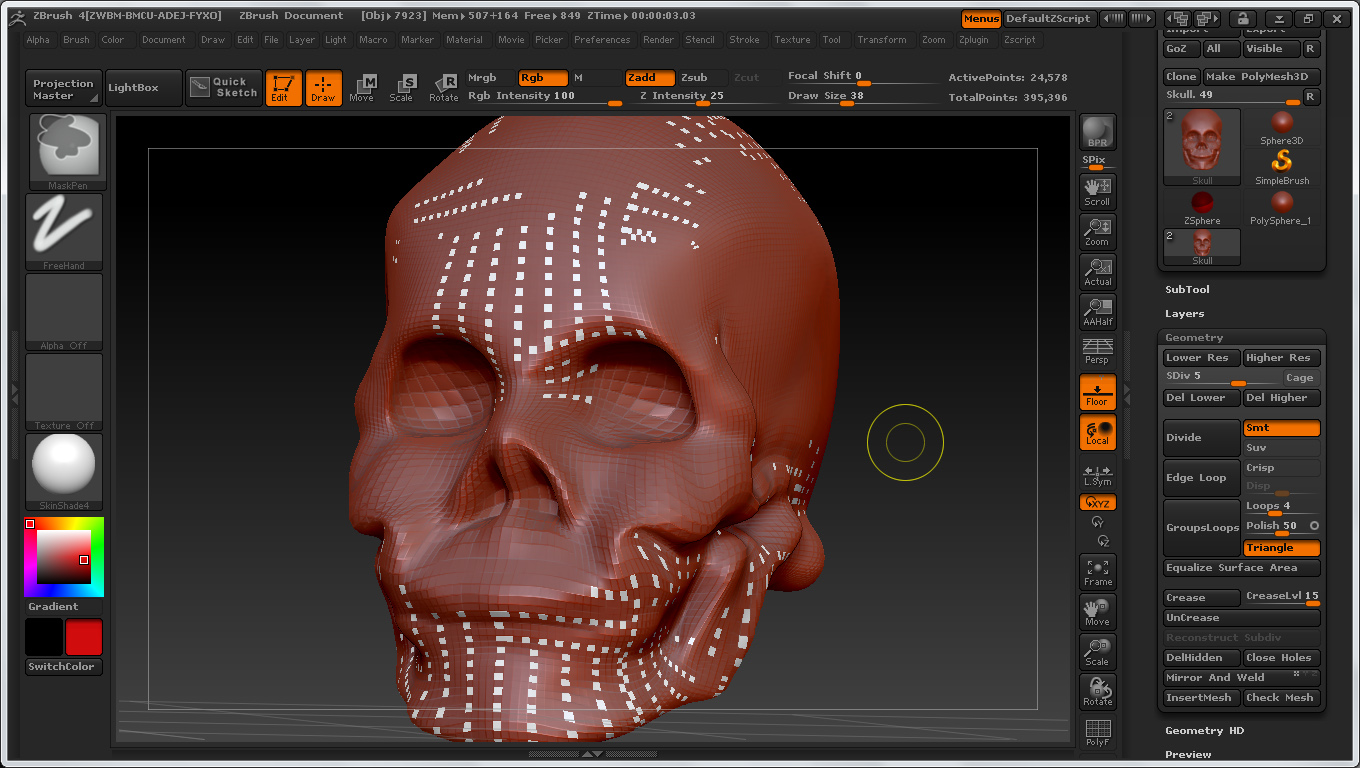
Task: Toggle the Rgb painting mode
Action: click(543, 78)
